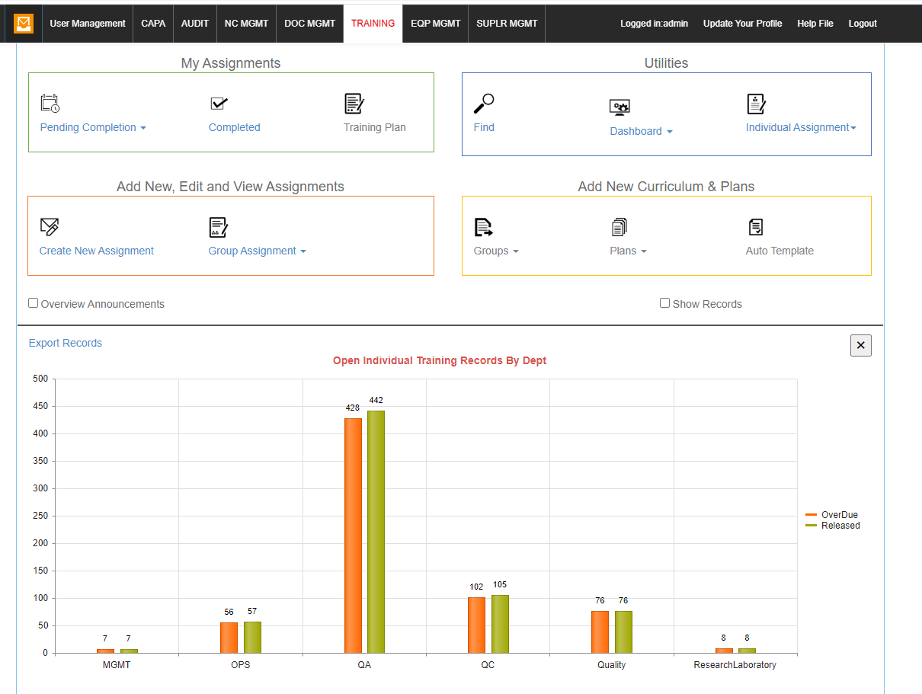Tick the Show Records checkbox
922x694 pixels.
pos(665,303)
